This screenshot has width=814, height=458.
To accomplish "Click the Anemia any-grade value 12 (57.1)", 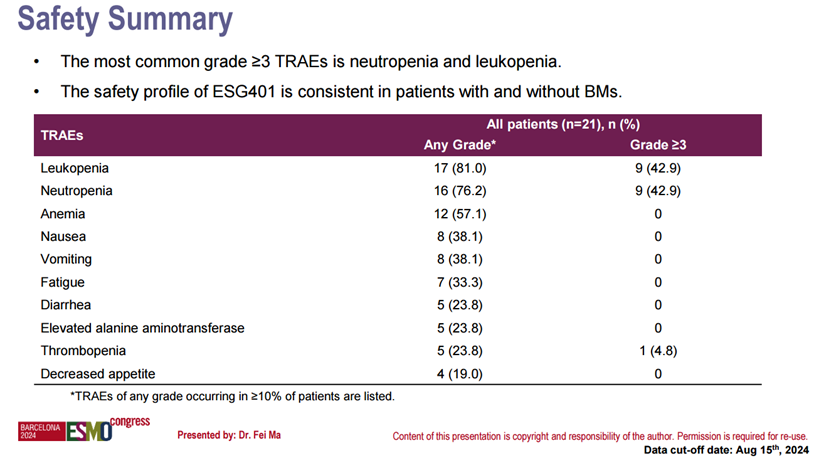I will pyautogui.click(x=460, y=214).
